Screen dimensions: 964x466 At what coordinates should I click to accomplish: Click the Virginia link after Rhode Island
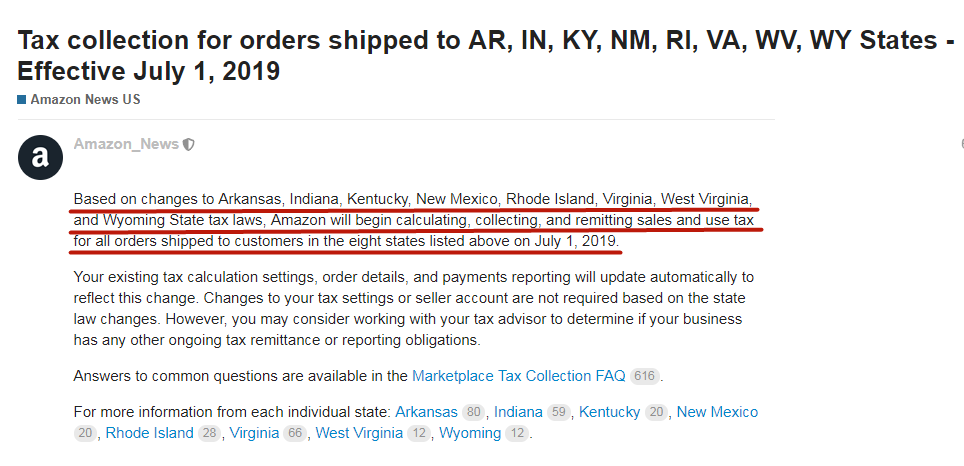(x=255, y=433)
